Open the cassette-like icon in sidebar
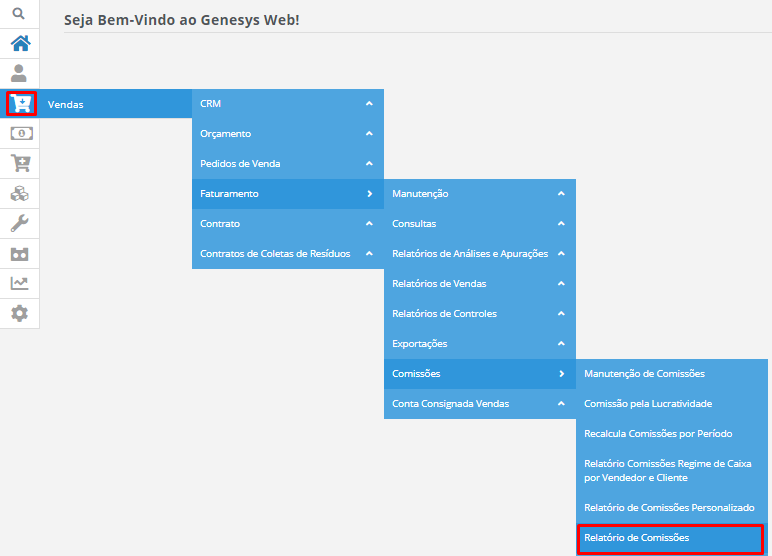 pyautogui.click(x=20, y=254)
